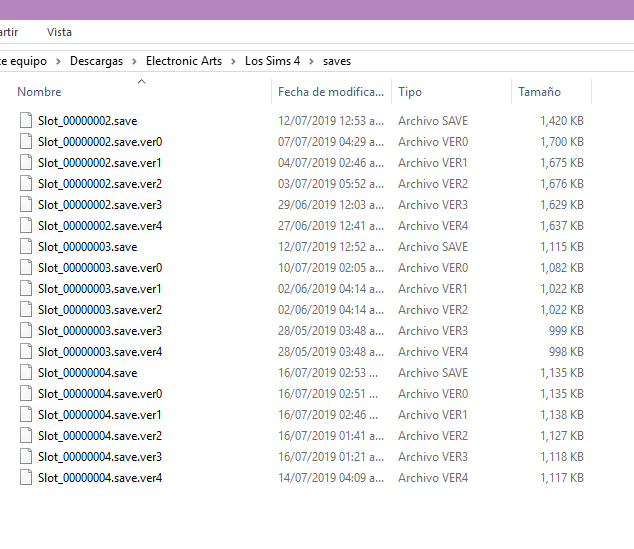Open the Vista ribbon tab
The height and width of the screenshot is (549, 634).
59,32
